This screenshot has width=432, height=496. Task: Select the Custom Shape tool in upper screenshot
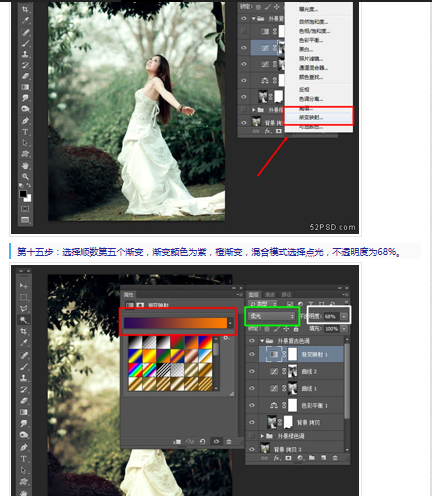click(25, 154)
